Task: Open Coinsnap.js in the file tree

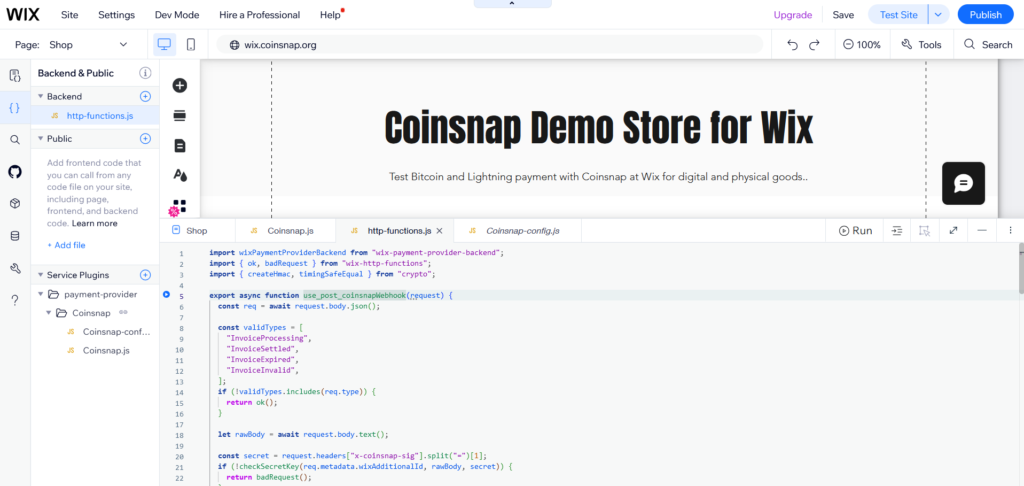Action: click(105, 351)
